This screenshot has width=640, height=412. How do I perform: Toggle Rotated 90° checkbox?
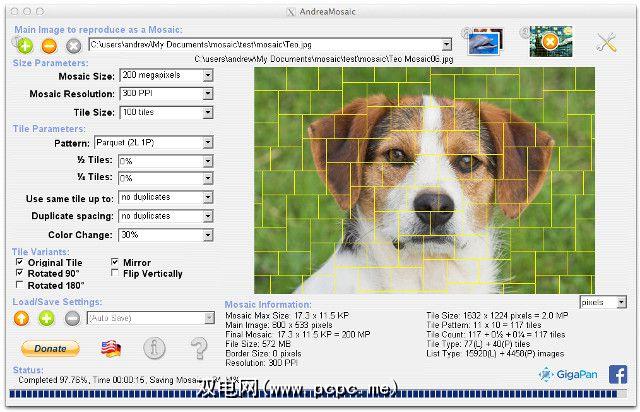tap(19, 272)
